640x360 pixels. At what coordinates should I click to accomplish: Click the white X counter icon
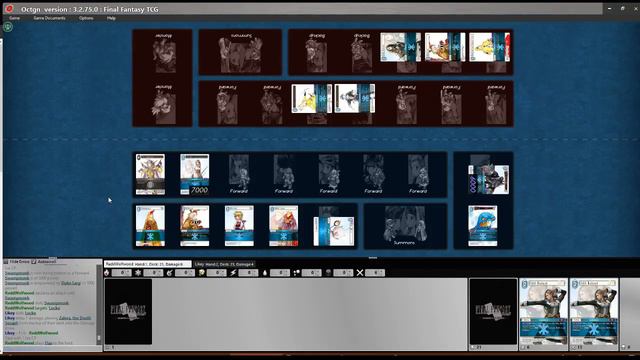tap(360, 273)
